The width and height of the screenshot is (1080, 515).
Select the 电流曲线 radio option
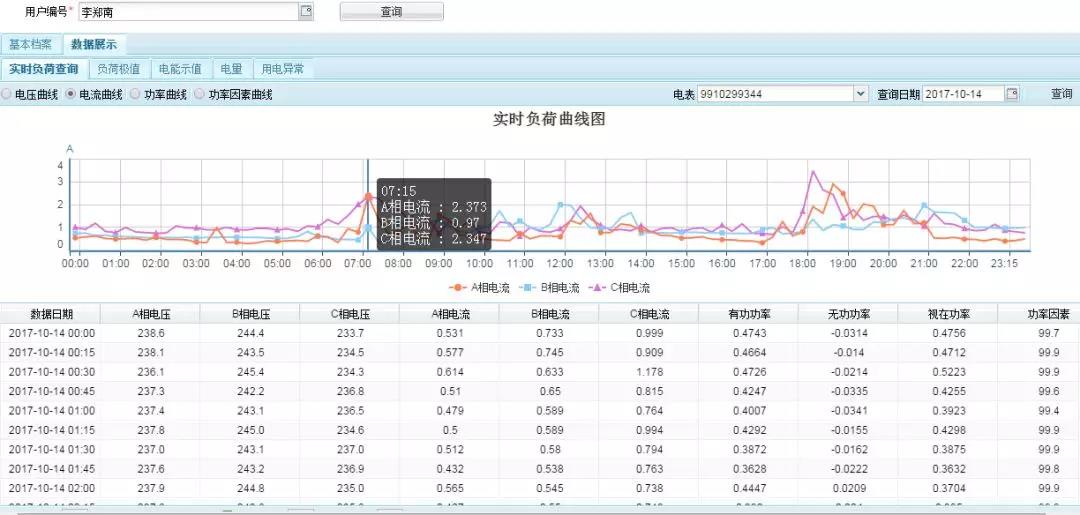[71, 94]
